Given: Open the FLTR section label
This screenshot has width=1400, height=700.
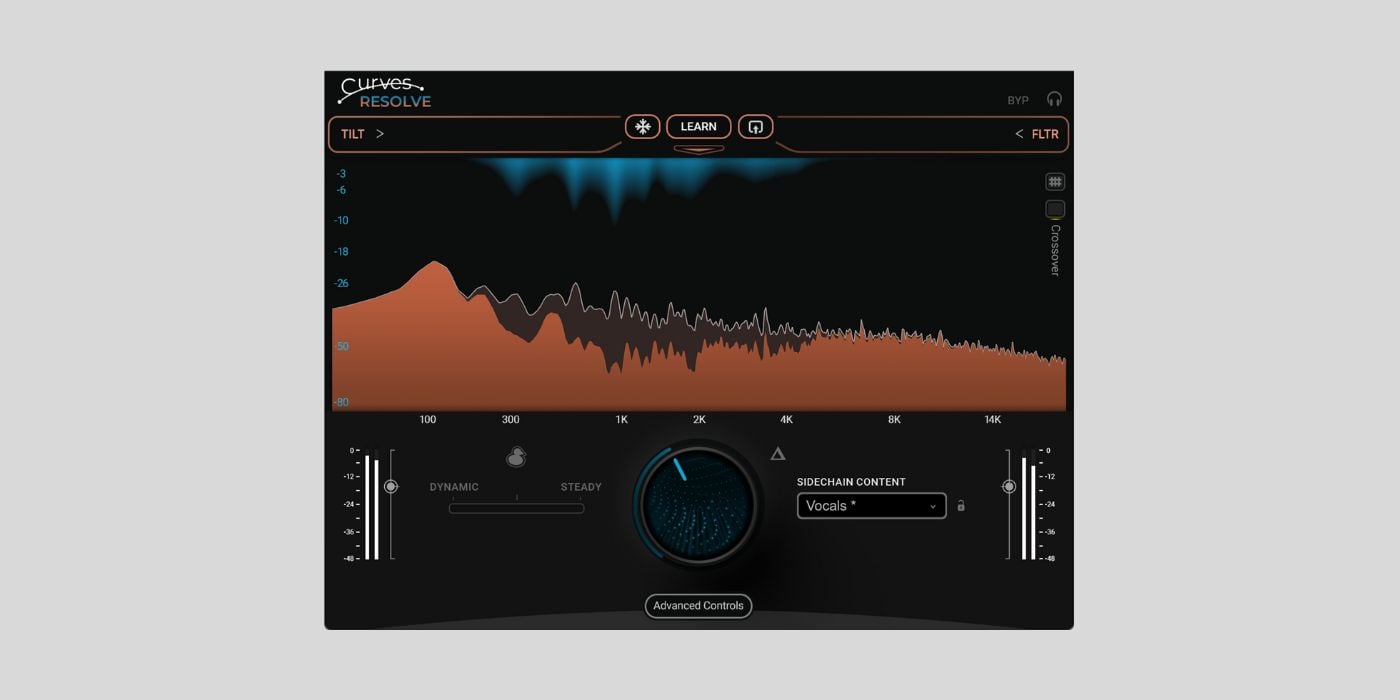Looking at the screenshot, I should click(x=1045, y=134).
